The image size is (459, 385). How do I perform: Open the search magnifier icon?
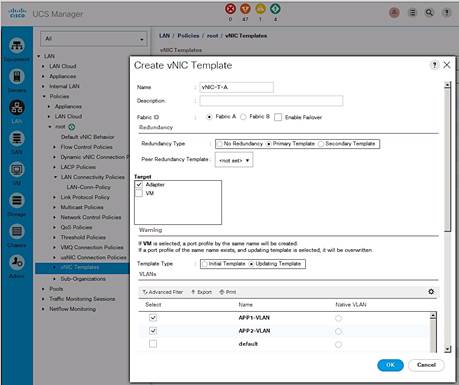429,13
